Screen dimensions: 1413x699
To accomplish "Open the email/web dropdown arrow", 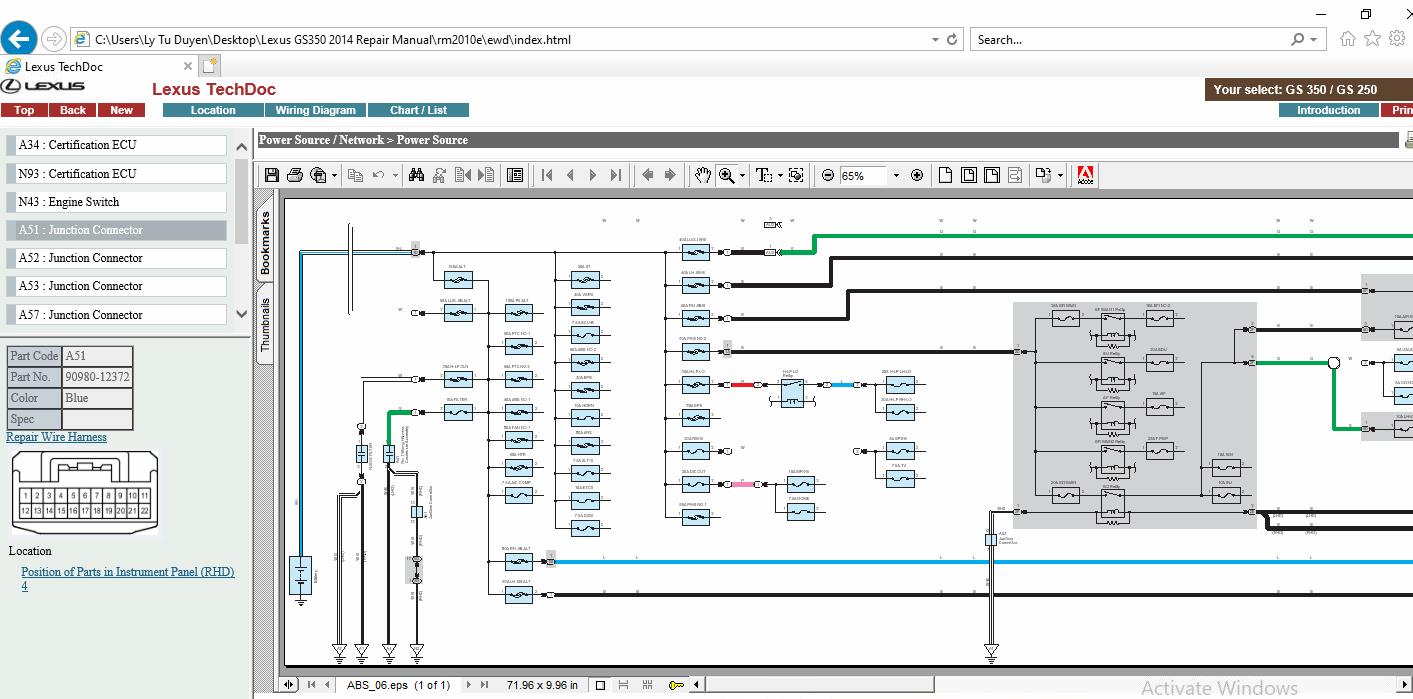I will click(x=334, y=175).
